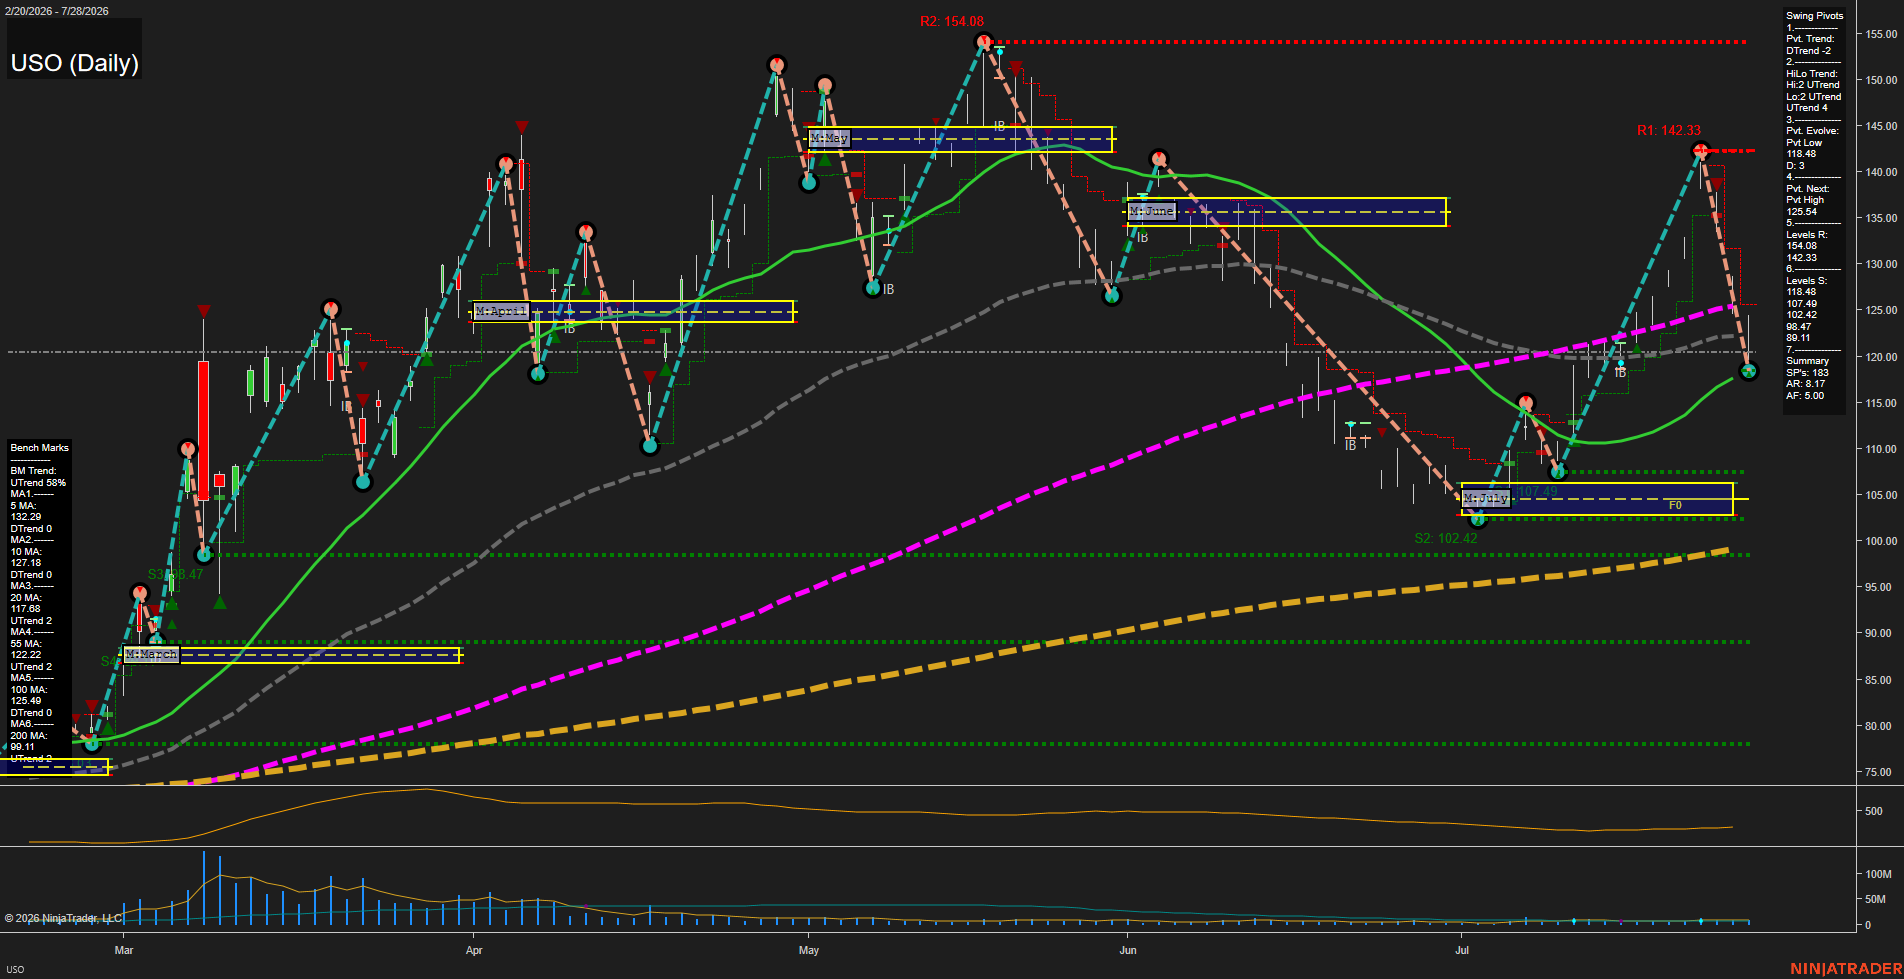Click the 75.00 price axis label
The width and height of the screenshot is (1904, 979).
coord(1878,772)
